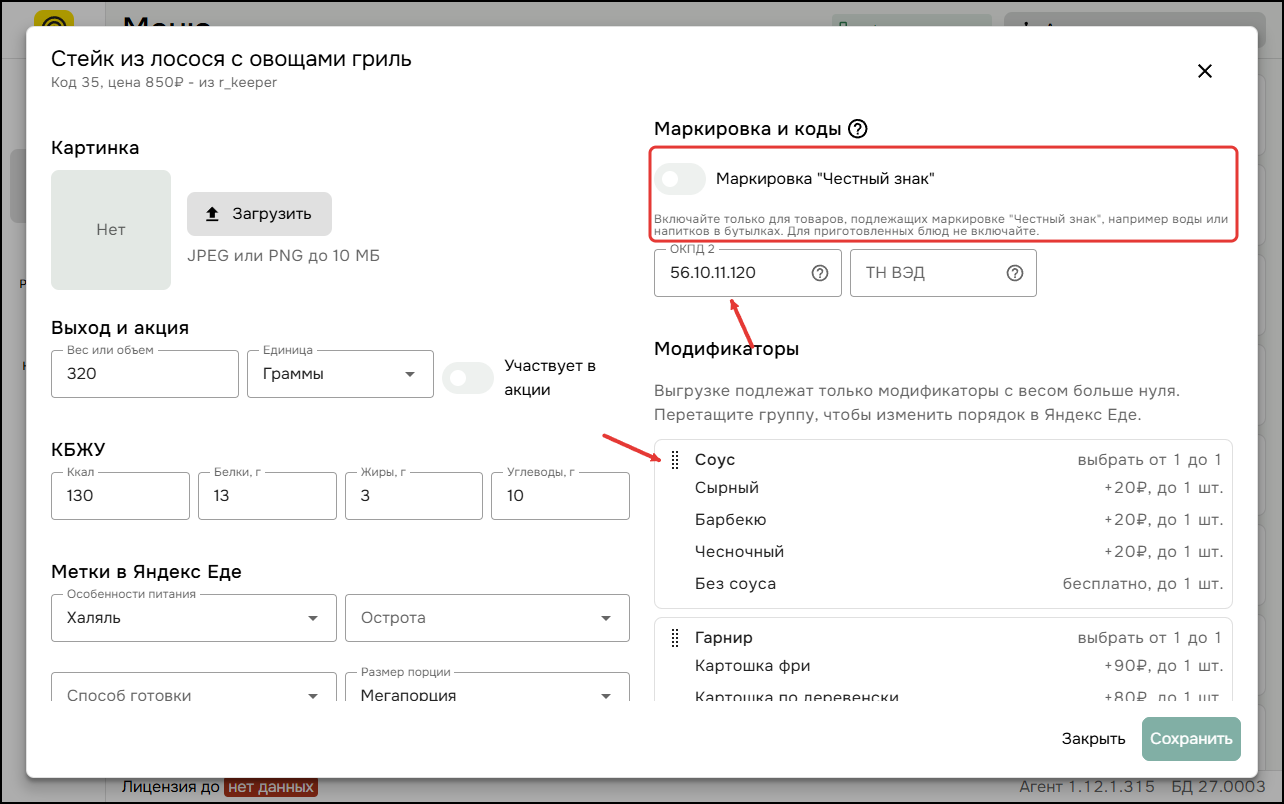Click the Вес или объем input field
The image size is (1284, 804).
pyautogui.click(x=145, y=374)
